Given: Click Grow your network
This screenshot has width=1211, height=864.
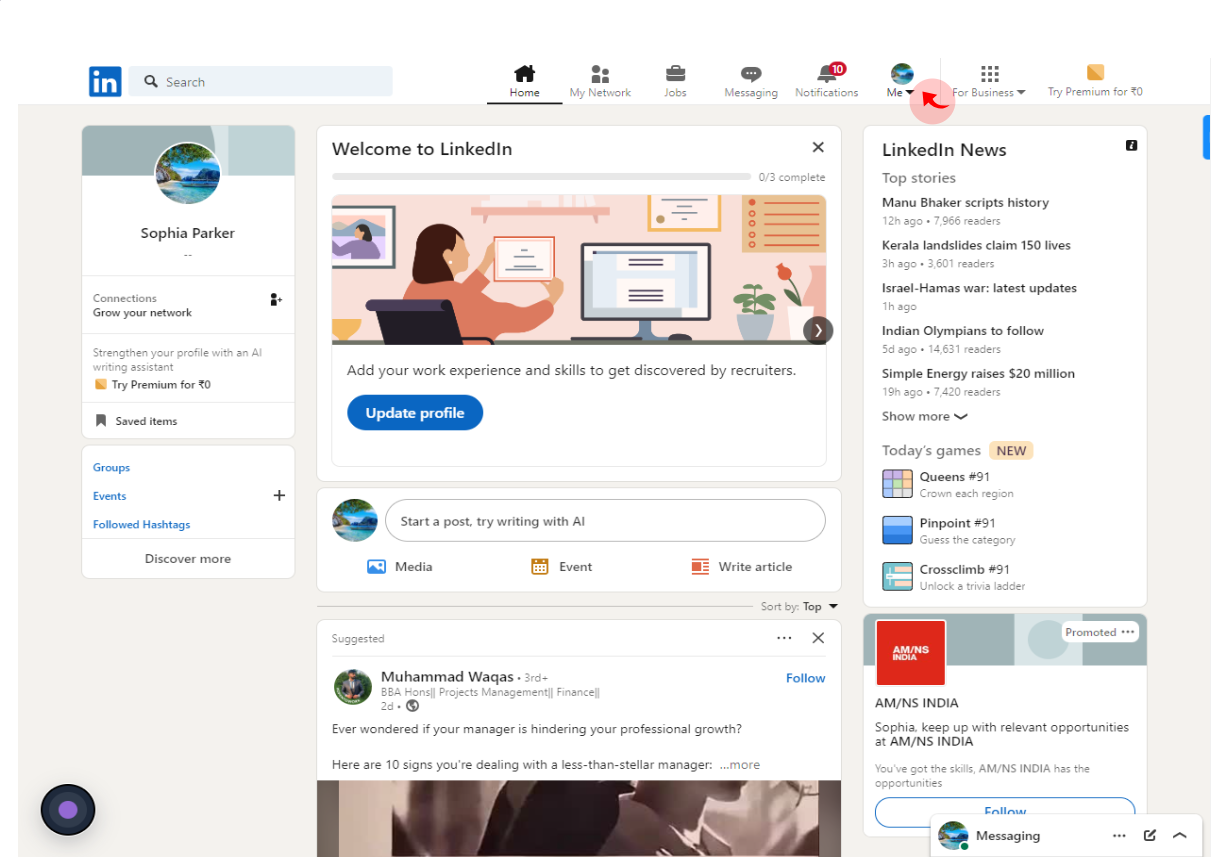Looking at the screenshot, I should [x=142, y=313].
